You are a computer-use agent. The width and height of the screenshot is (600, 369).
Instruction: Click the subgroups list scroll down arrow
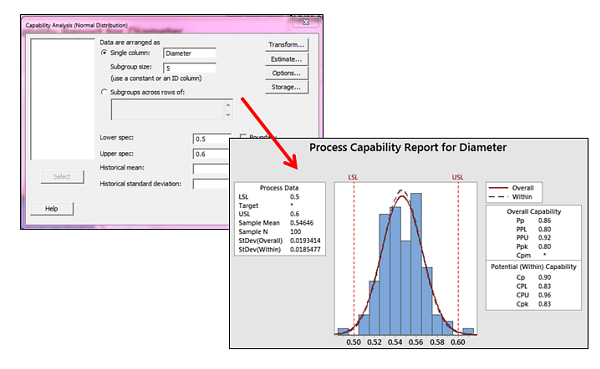pyautogui.click(x=228, y=115)
